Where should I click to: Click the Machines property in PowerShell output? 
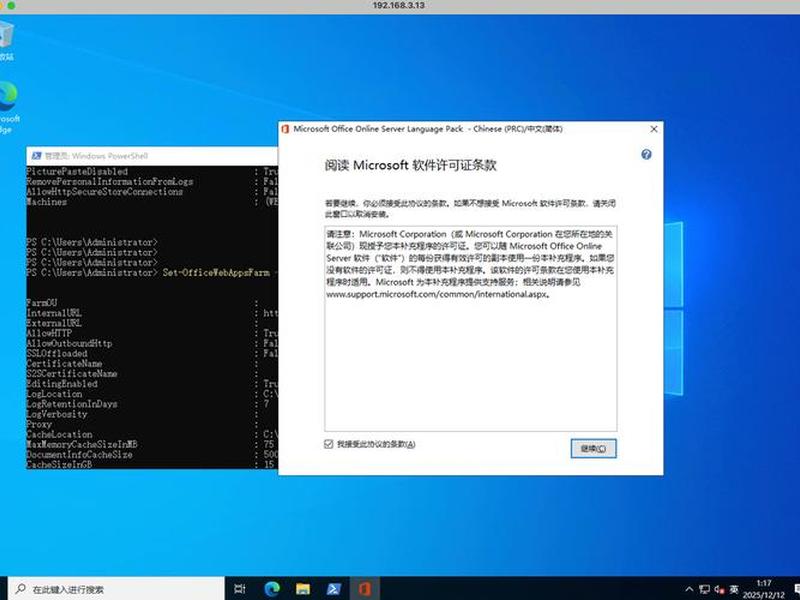pos(46,202)
